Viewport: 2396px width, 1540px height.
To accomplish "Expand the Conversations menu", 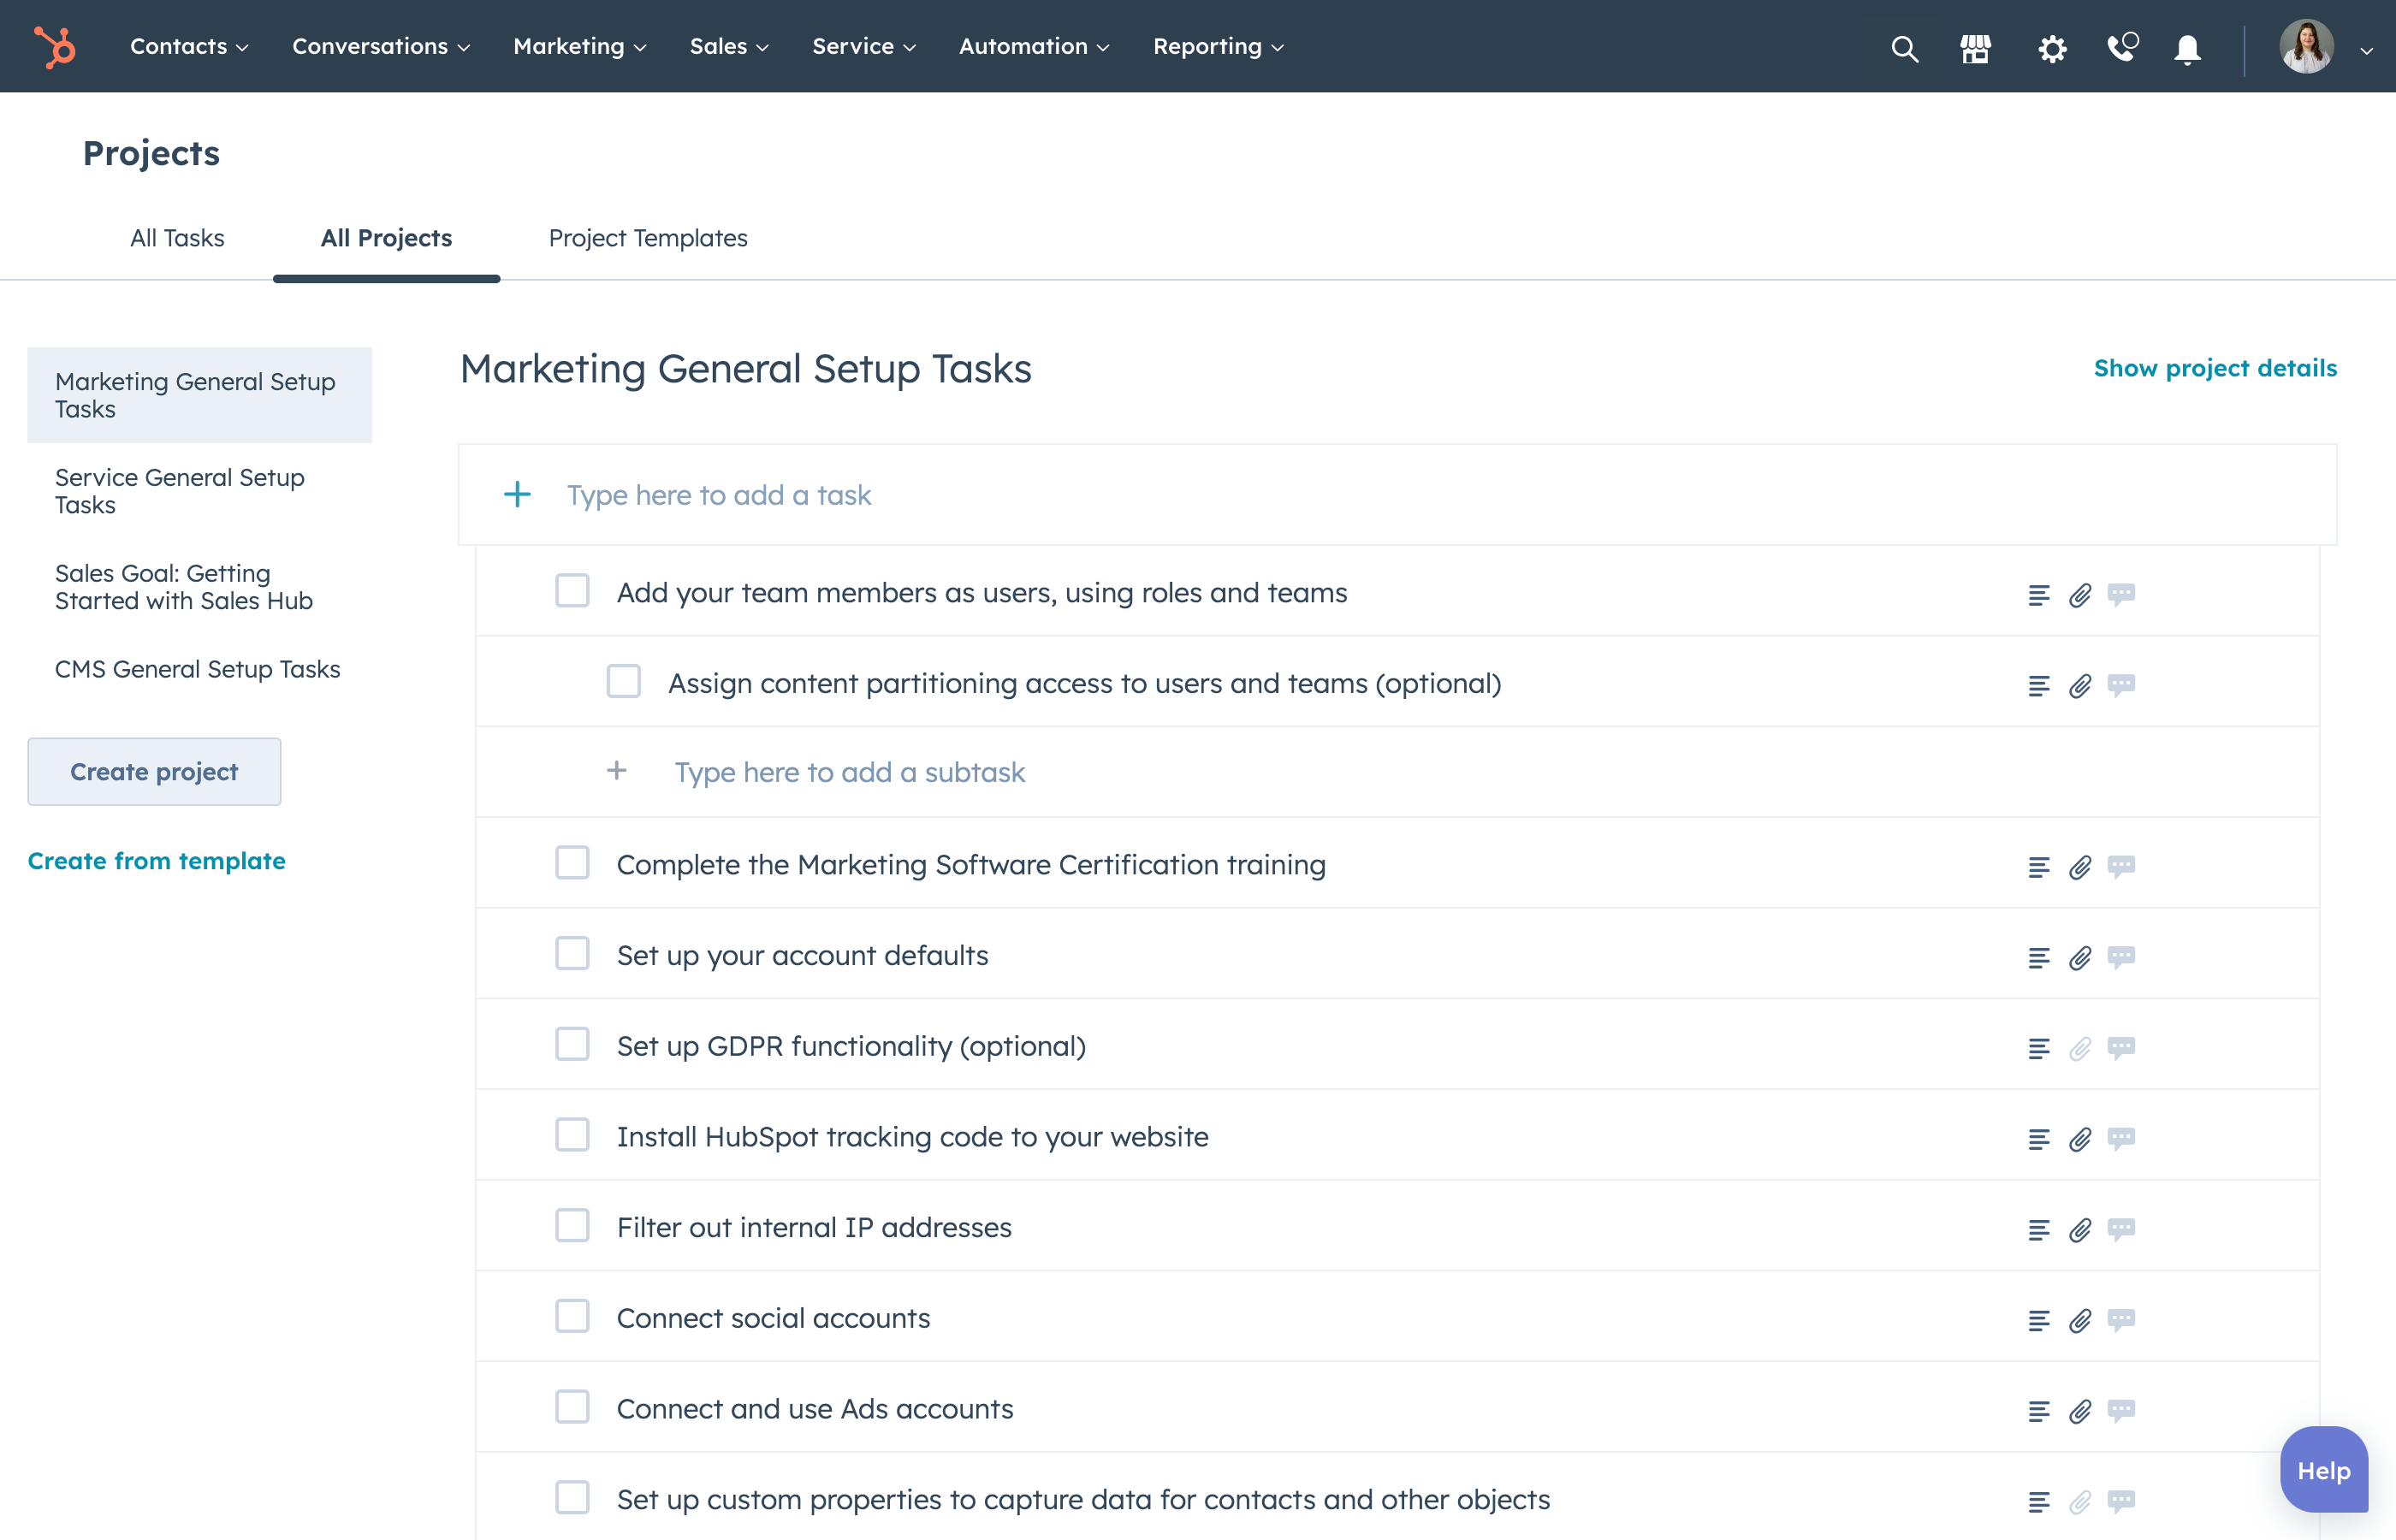I will pos(381,46).
